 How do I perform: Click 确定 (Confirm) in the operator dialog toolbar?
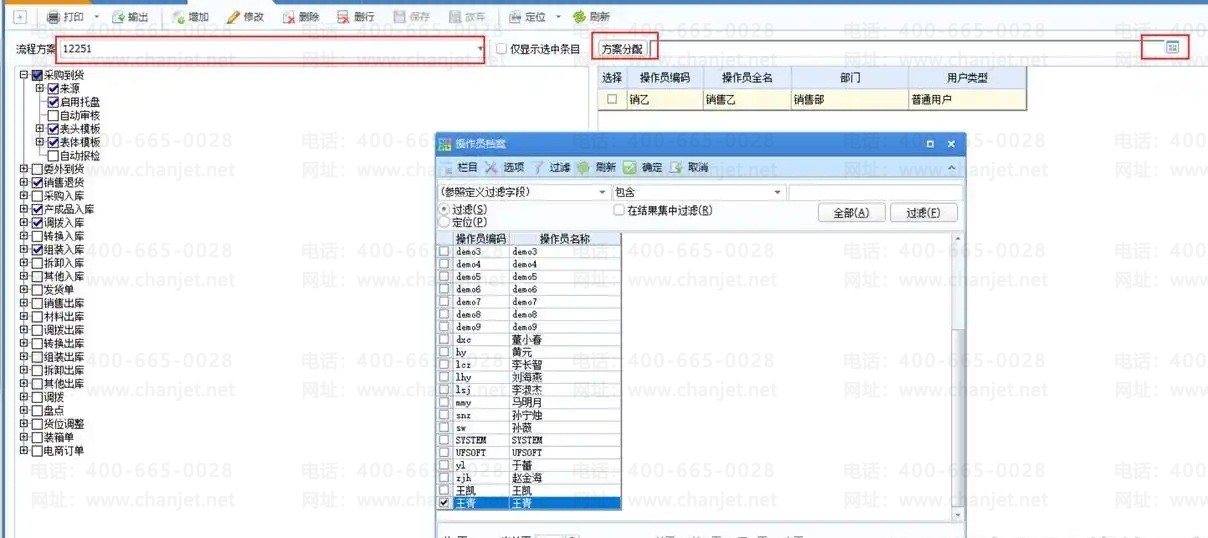pyautogui.click(x=630, y=168)
